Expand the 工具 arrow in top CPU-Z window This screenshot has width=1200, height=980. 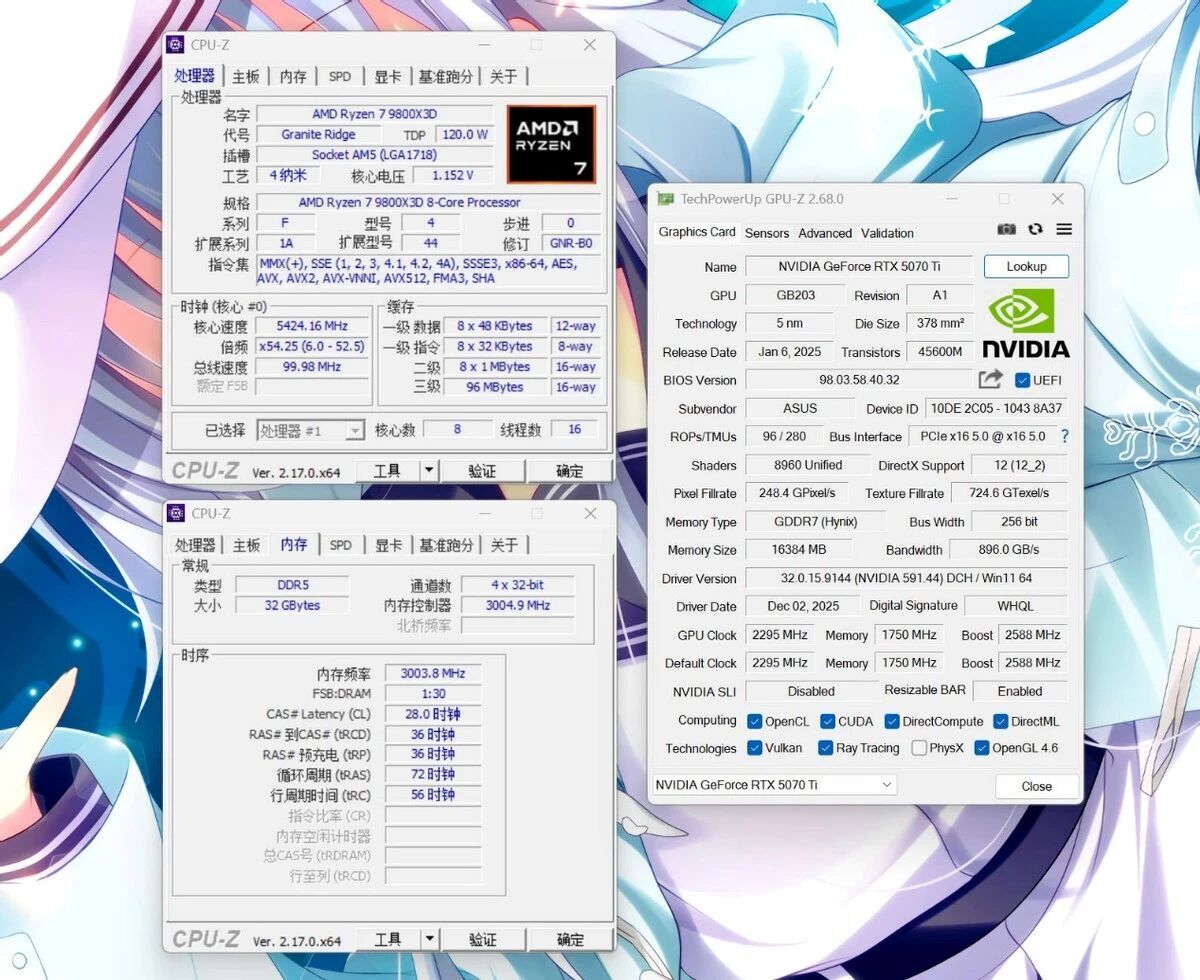(x=429, y=470)
